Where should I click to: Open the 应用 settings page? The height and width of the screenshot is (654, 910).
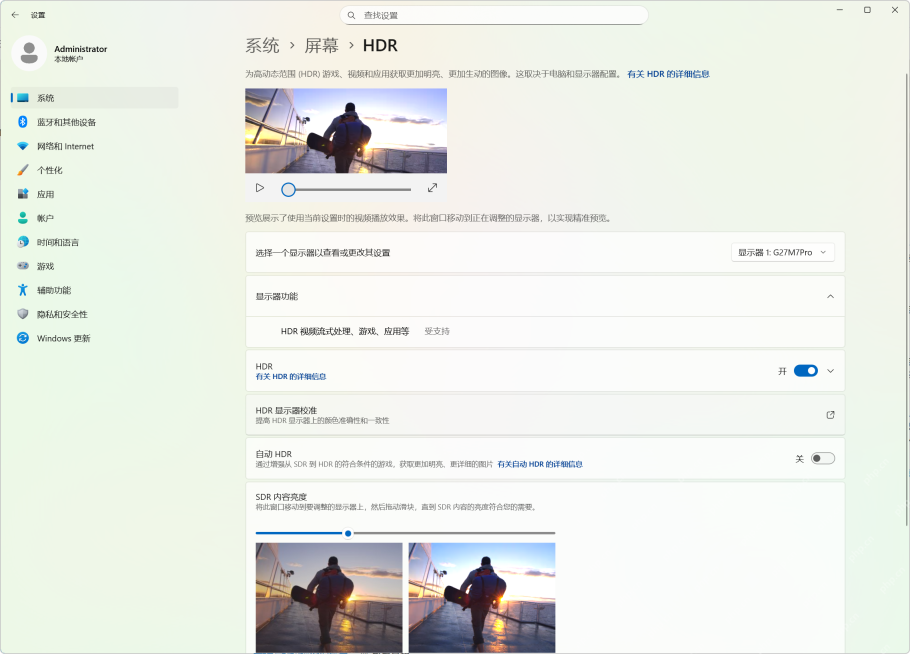pyautogui.click(x=95, y=194)
